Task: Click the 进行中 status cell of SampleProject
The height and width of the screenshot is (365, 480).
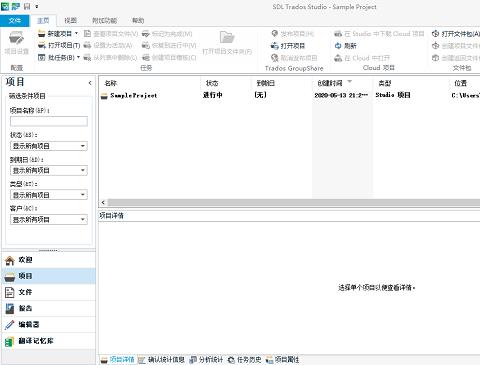Action: (x=213, y=95)
